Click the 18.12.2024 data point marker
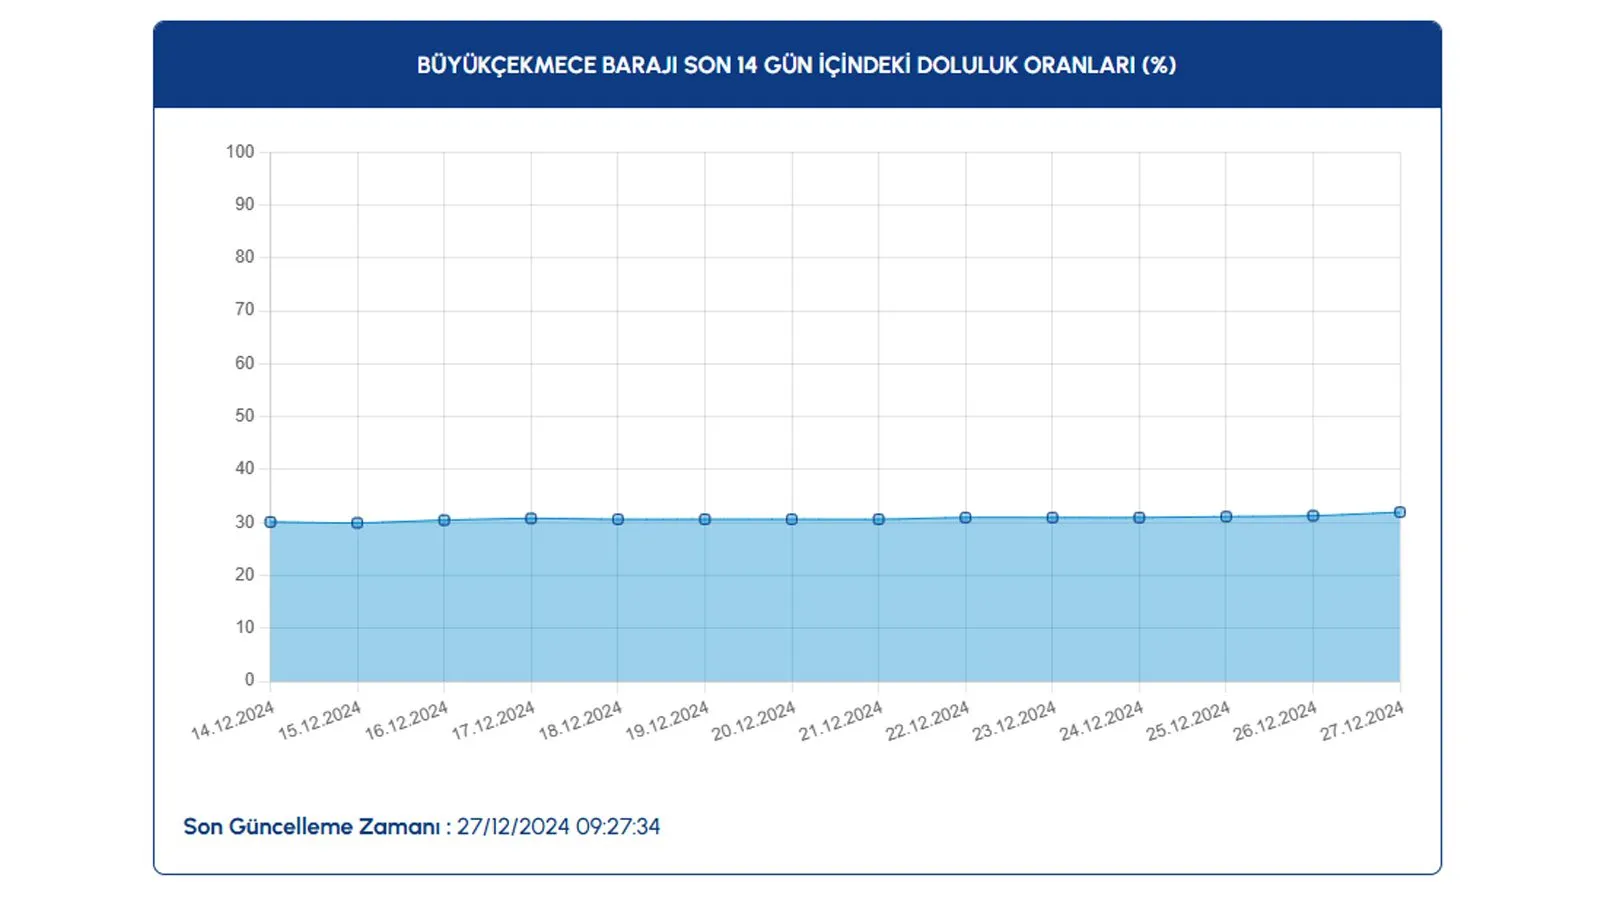 pyautogui.click(x=618, y=520)
